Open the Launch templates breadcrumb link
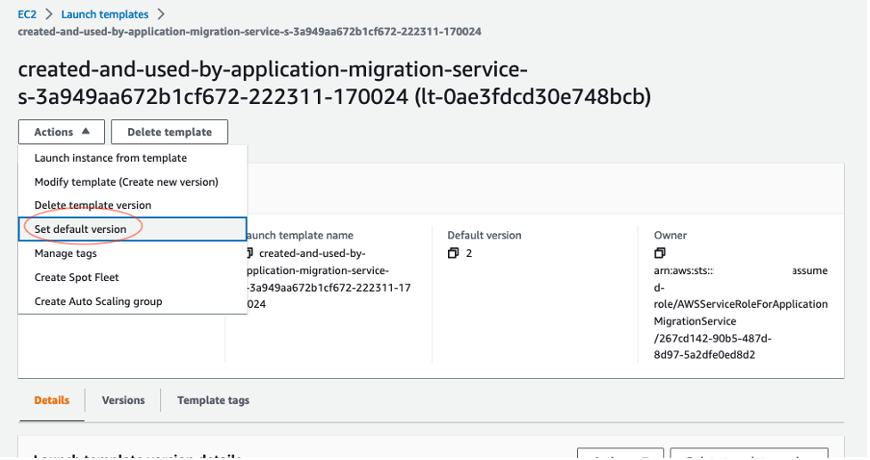Image resolution: width=870 pixels, height=460 pixels. [105, 15]
